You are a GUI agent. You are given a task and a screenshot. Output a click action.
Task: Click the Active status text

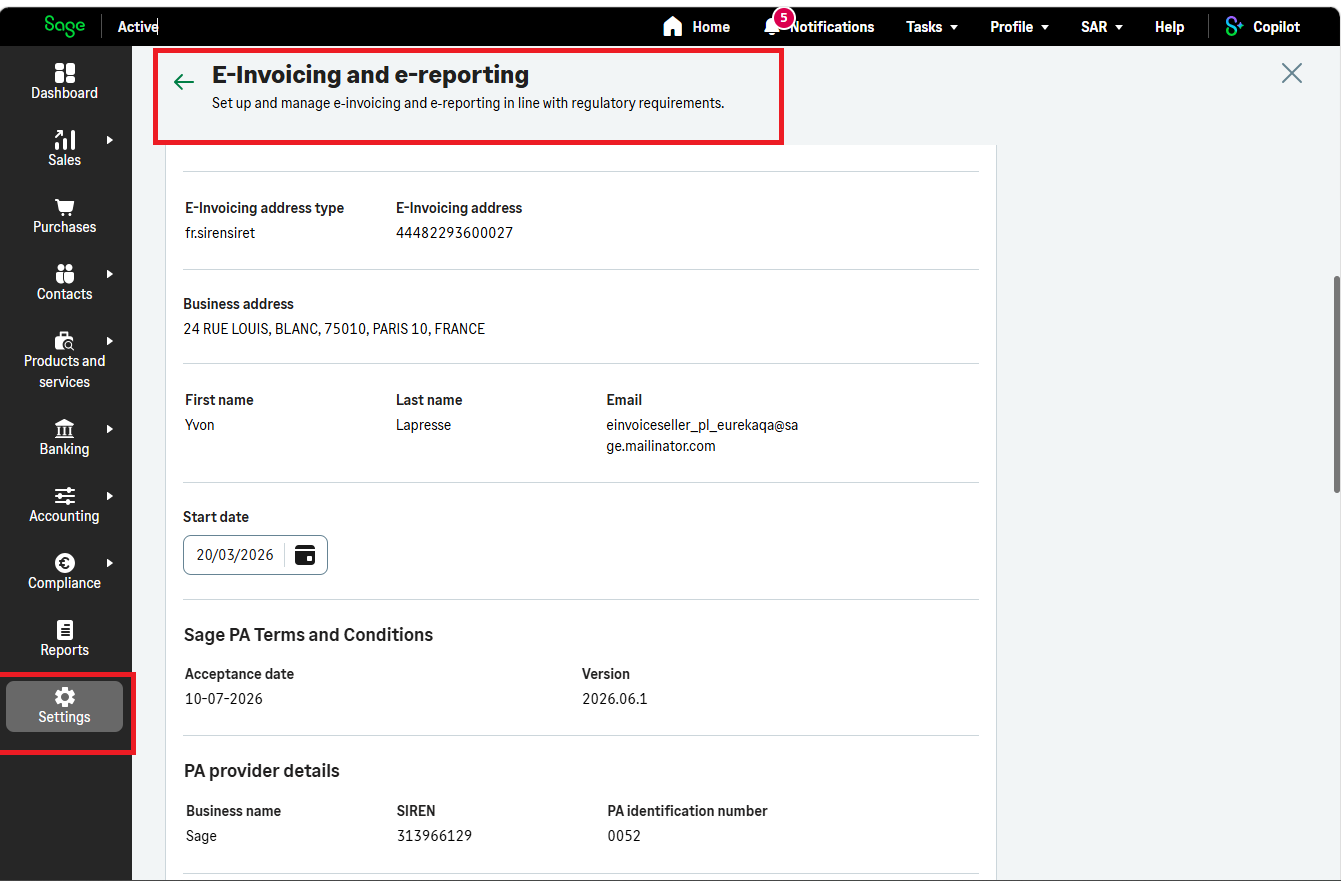138,27
